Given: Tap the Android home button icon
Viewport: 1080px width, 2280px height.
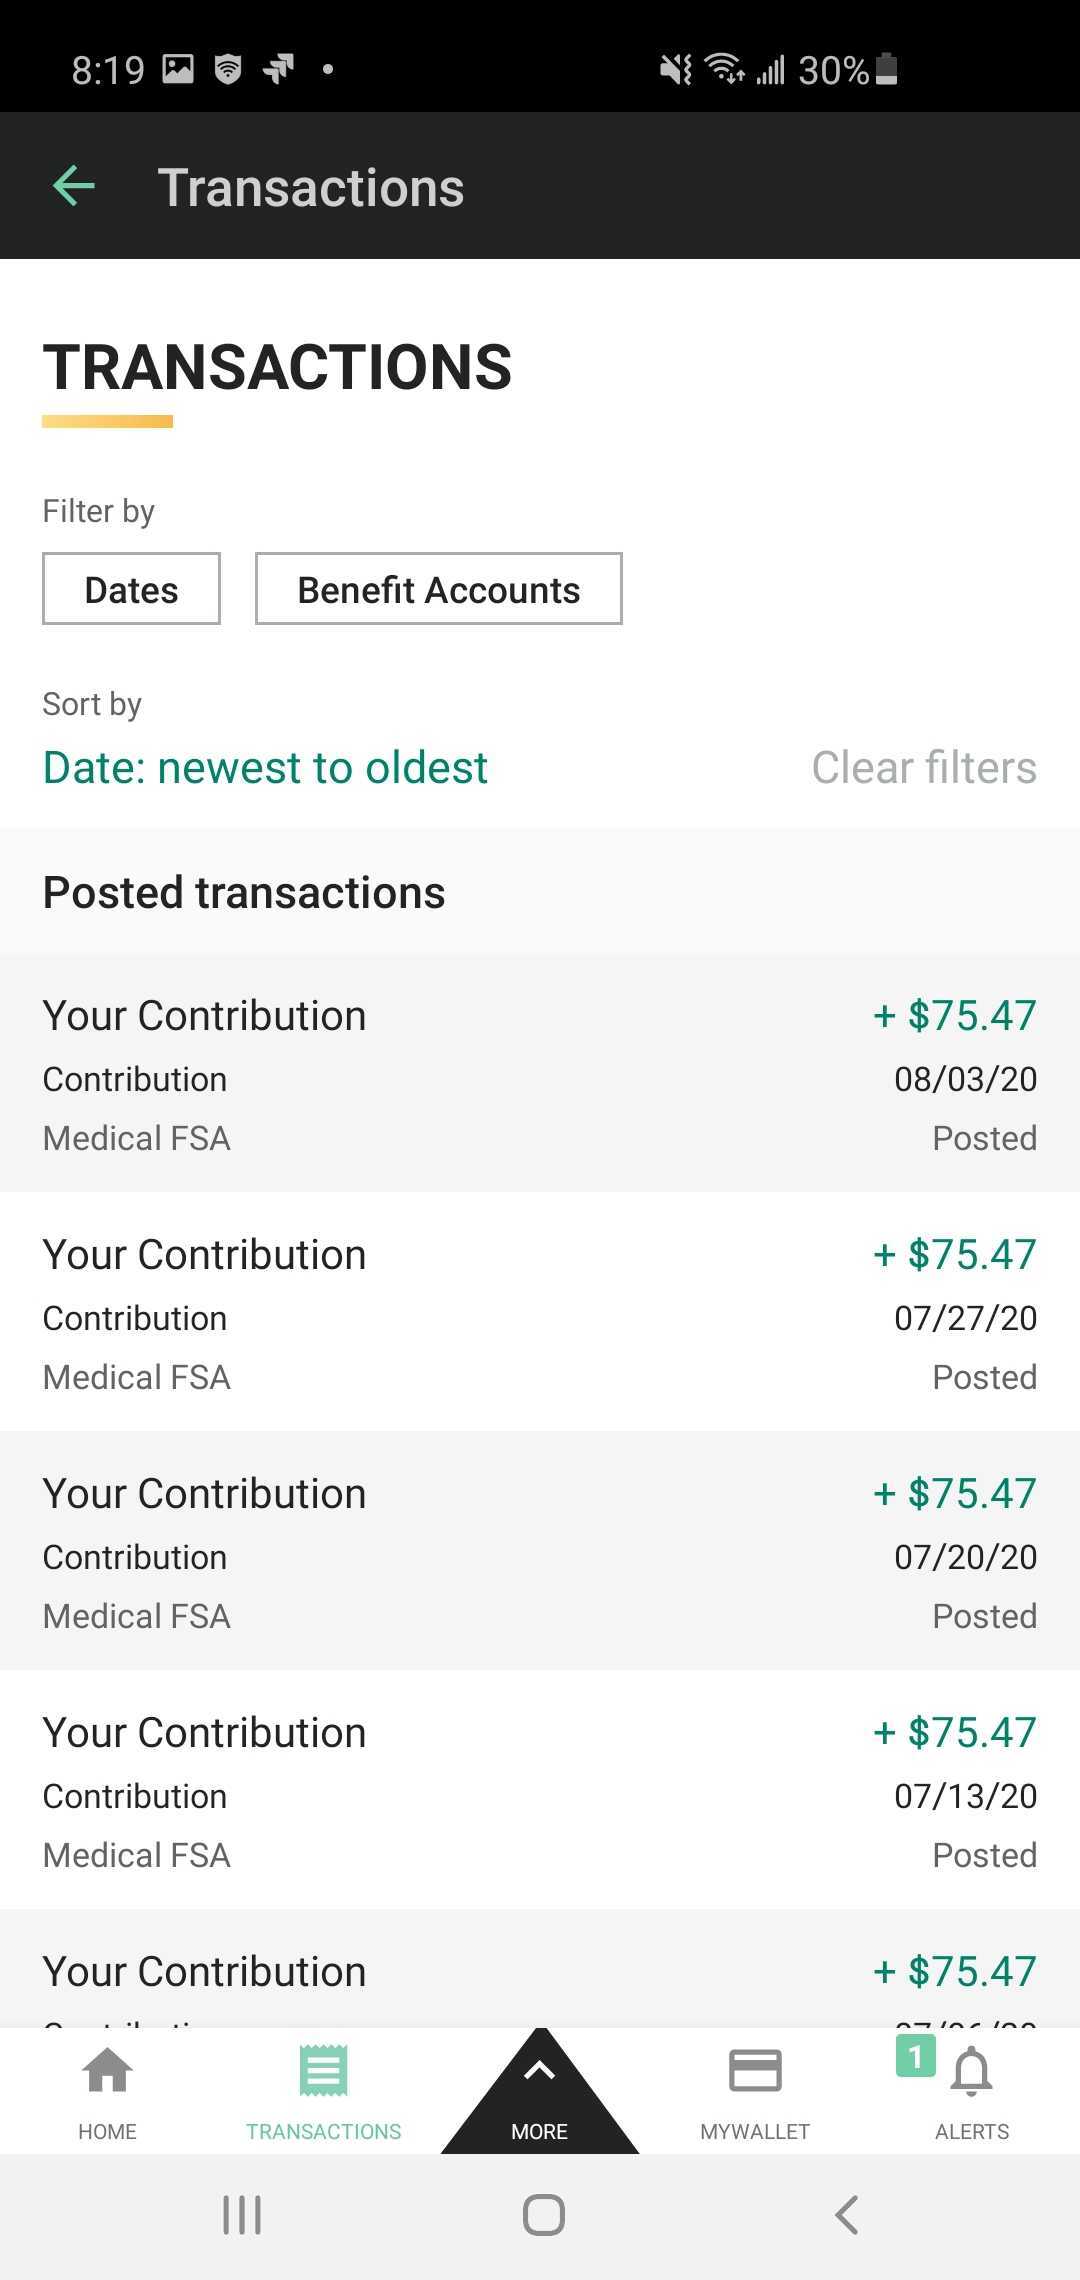Looking at the screenshot, I should 543,2214.
